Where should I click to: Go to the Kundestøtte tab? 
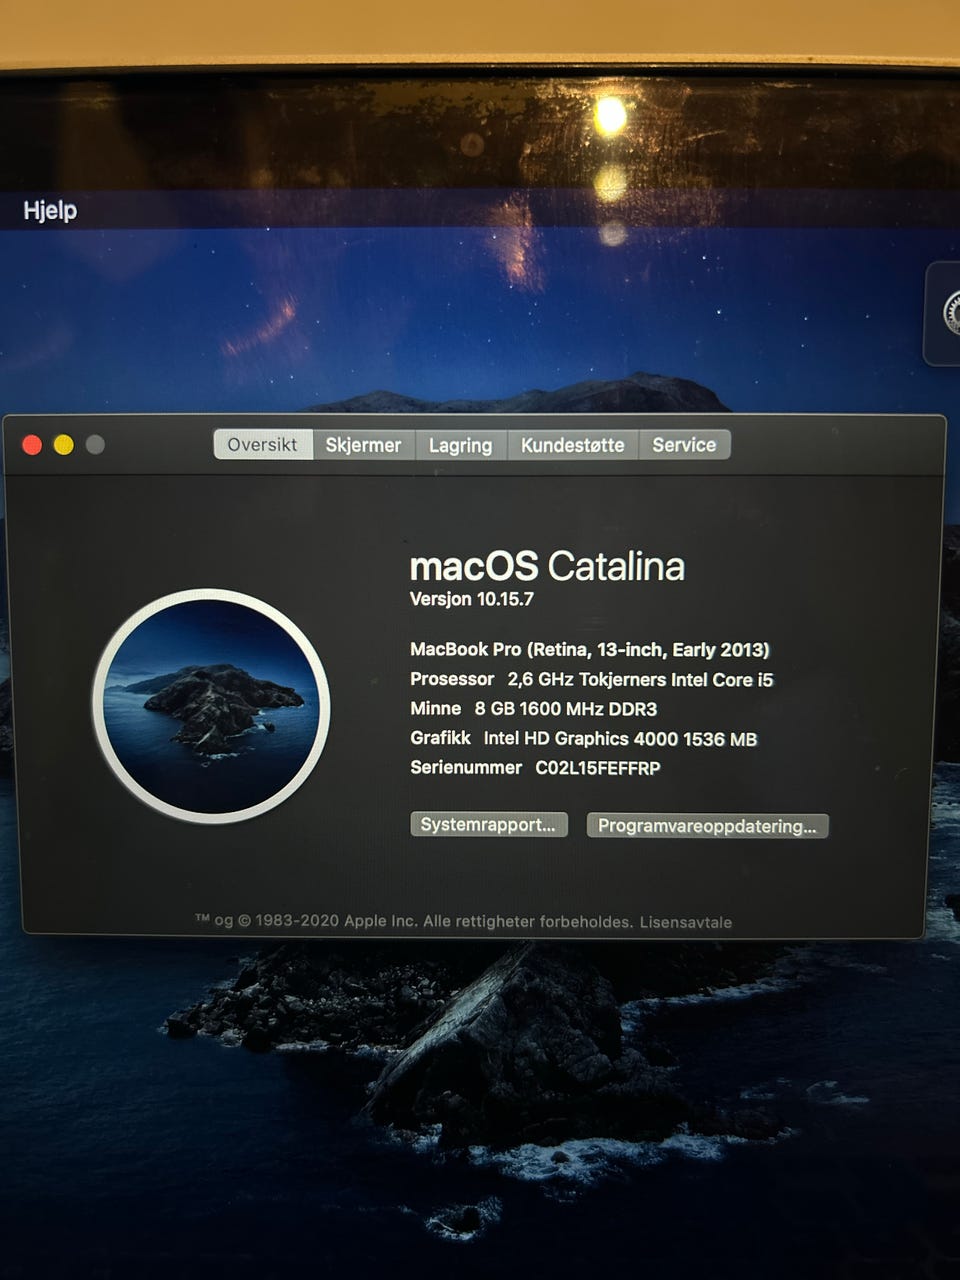[572, 445]
